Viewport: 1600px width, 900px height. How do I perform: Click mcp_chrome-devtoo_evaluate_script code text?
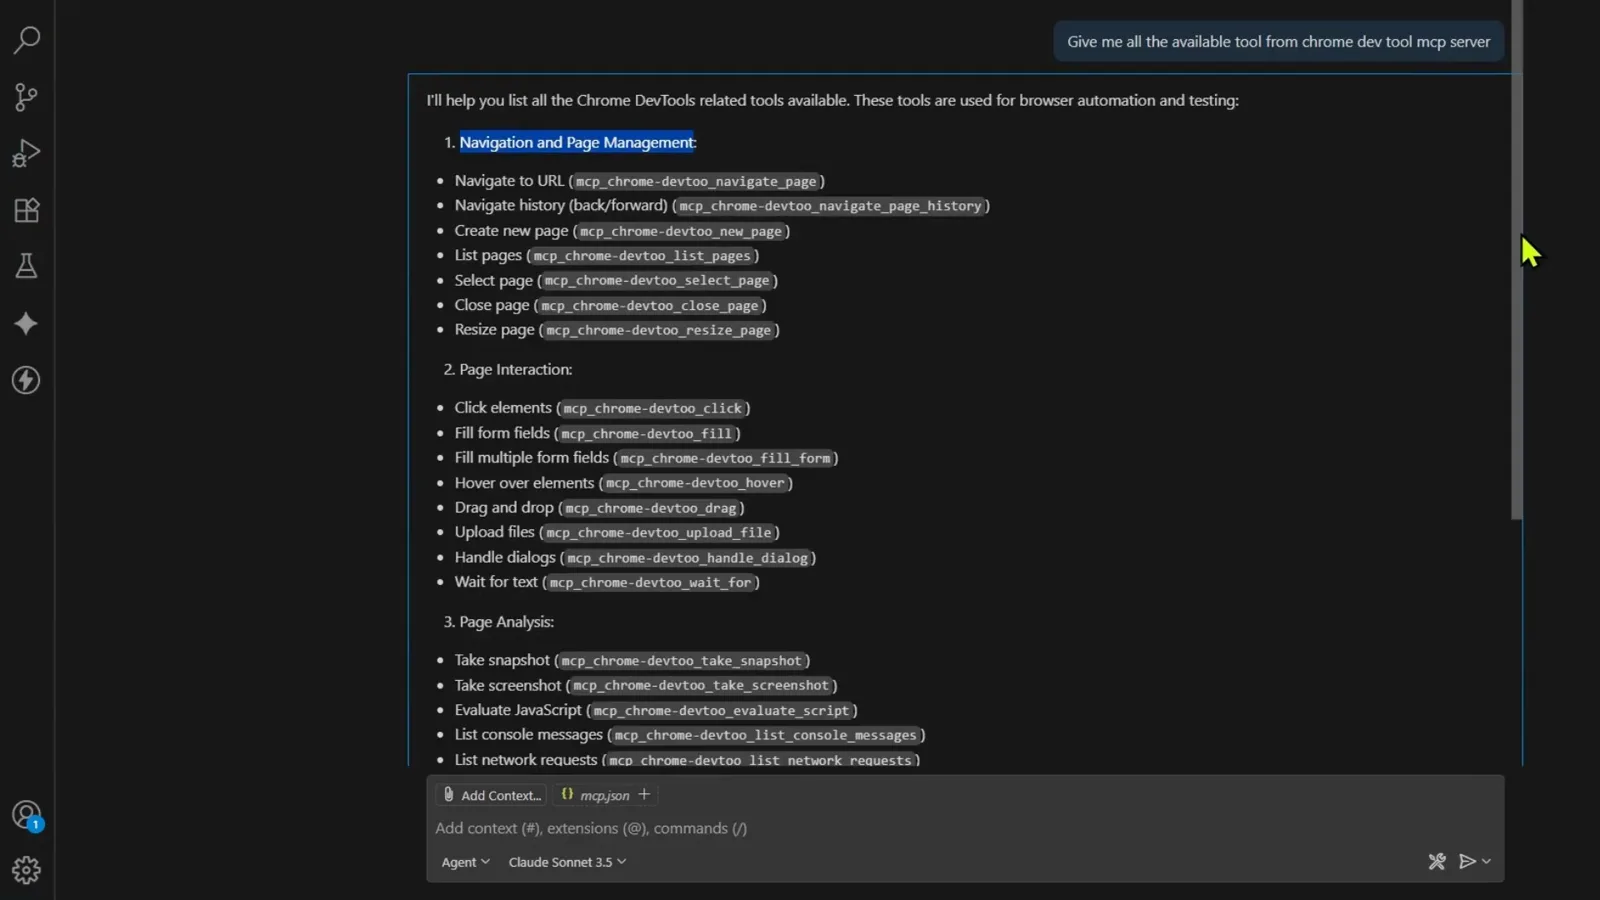coord(721,711)
